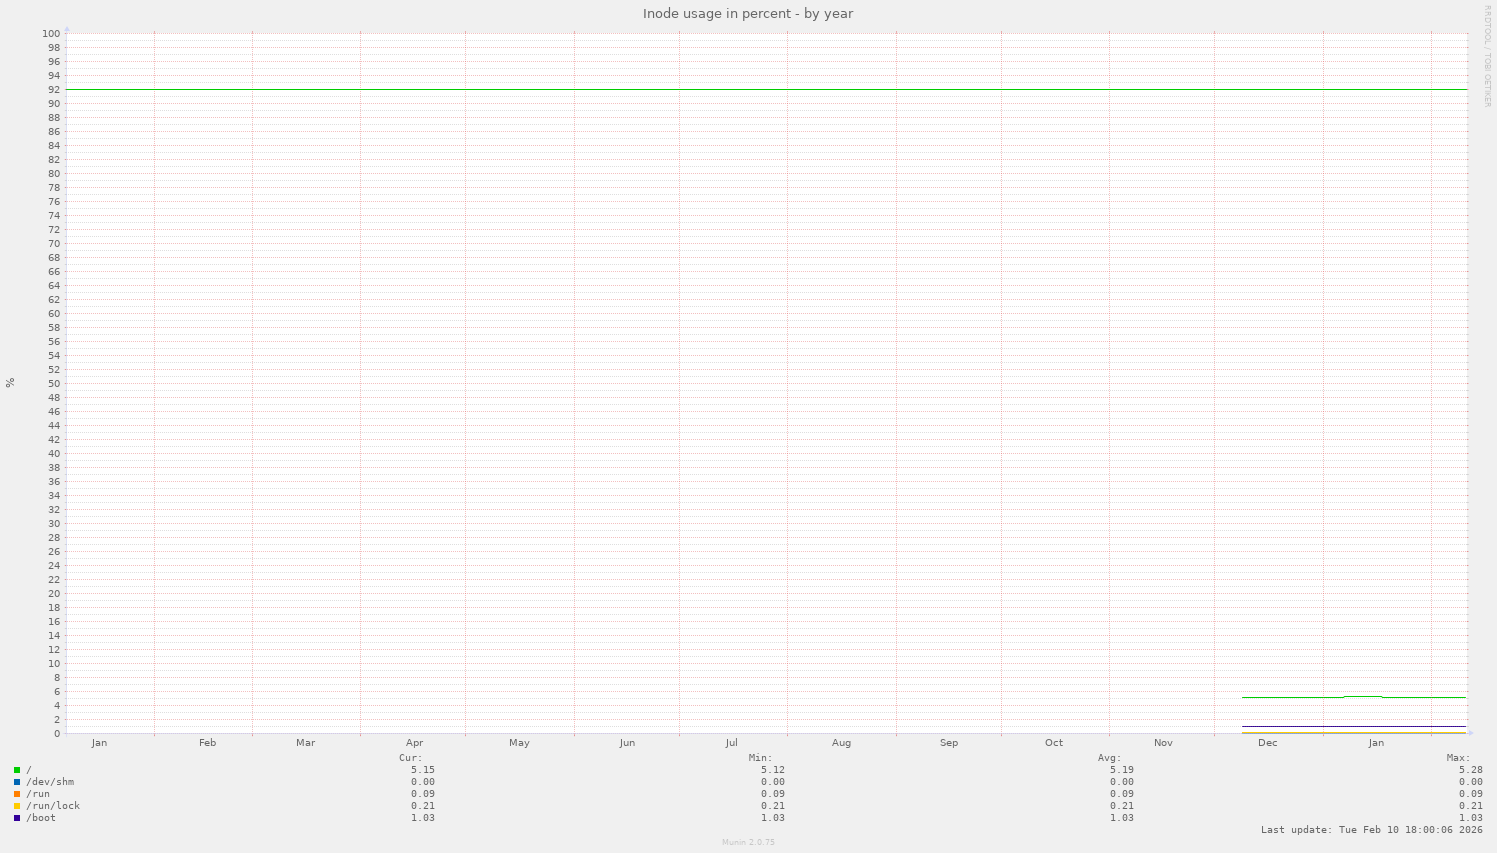The width and height of the screenshot is (1497, 853).
Task: Click the green / filesystem legend swatch
Action: tap(18, 769)
